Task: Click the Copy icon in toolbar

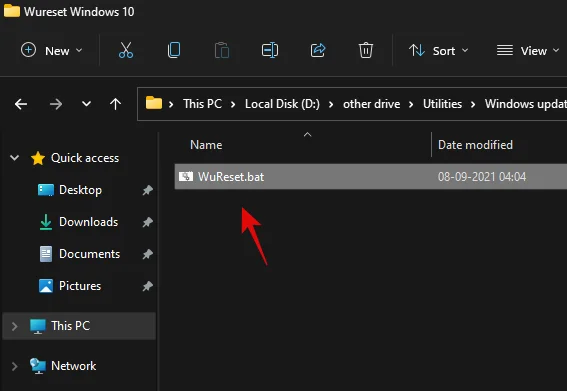Action: 174,50
